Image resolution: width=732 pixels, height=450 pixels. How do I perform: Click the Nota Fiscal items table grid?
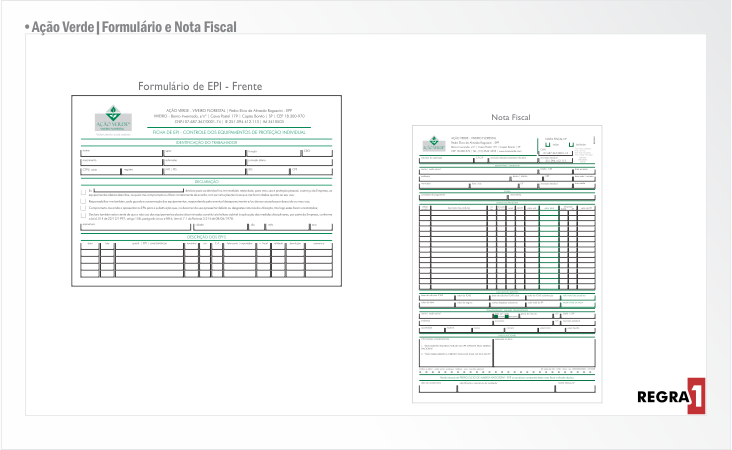tap(507, 247)
